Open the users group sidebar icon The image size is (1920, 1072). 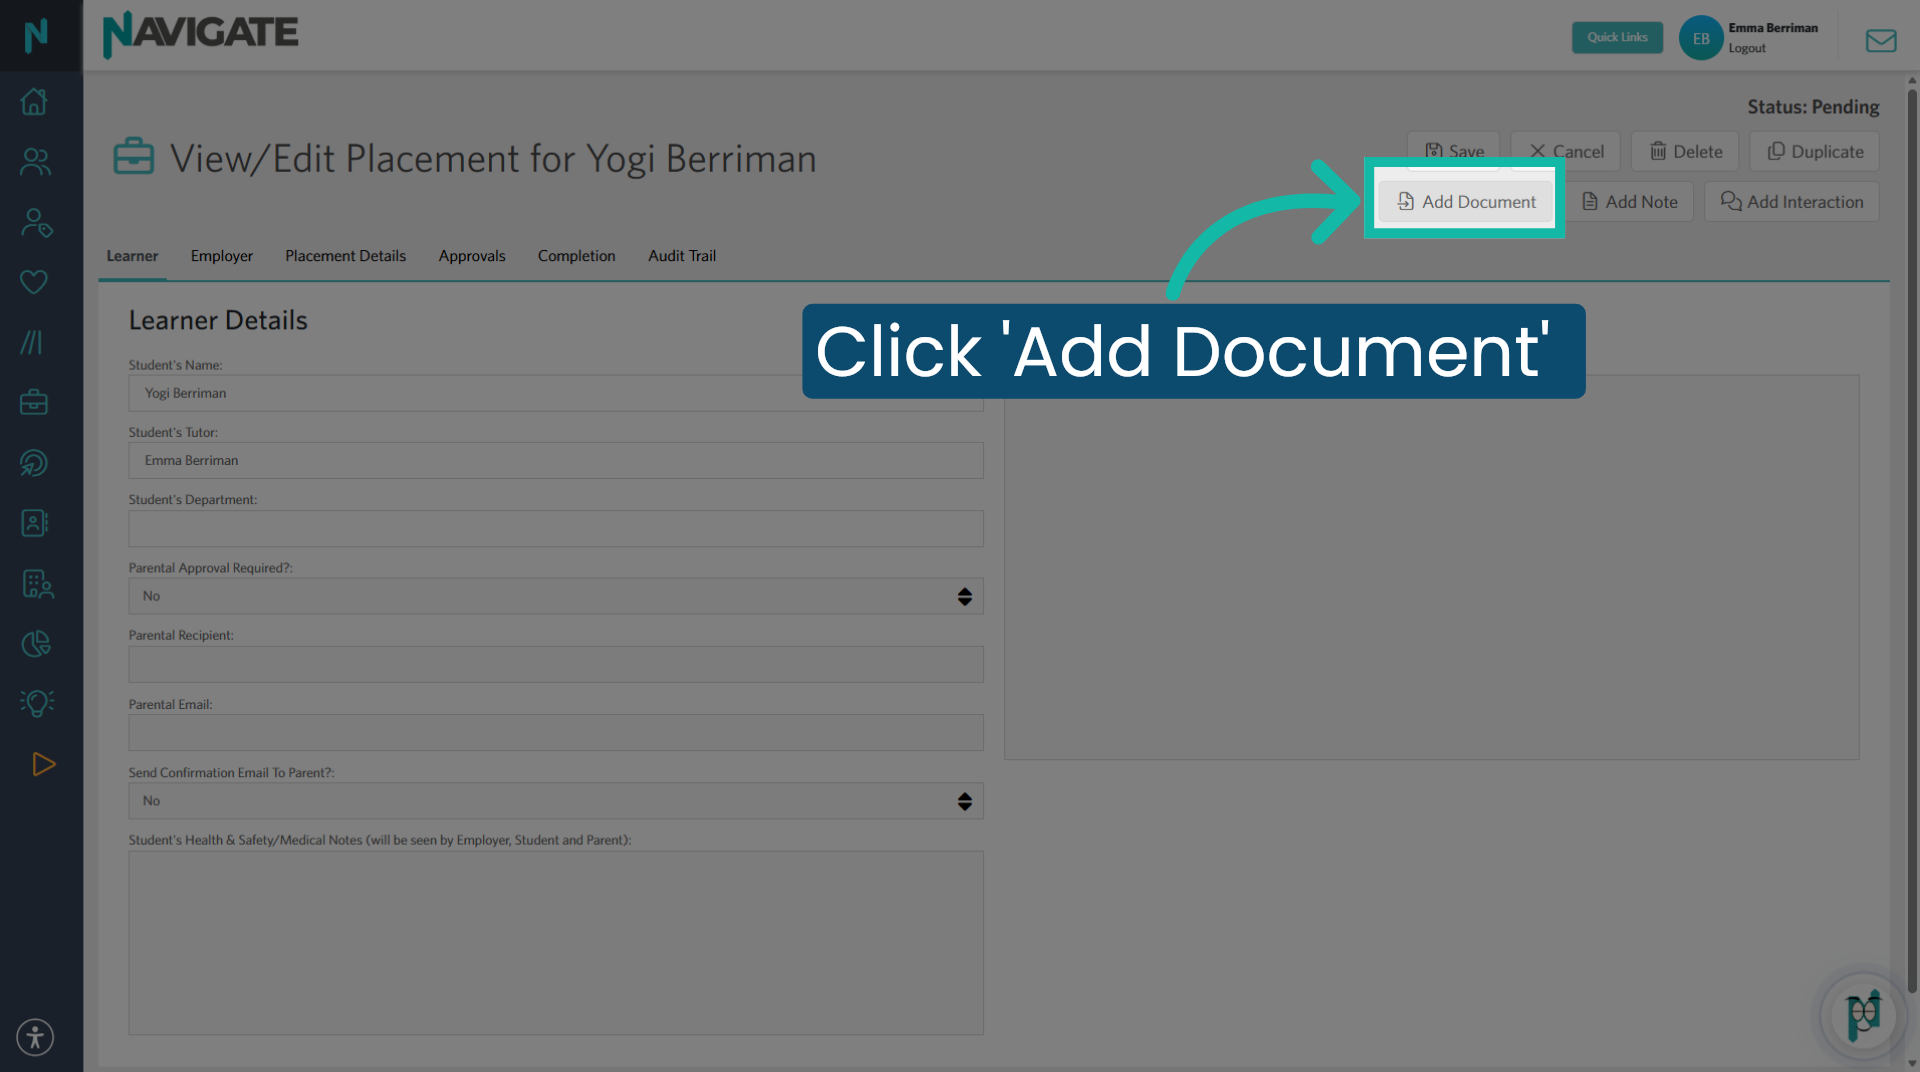(35, 162)
